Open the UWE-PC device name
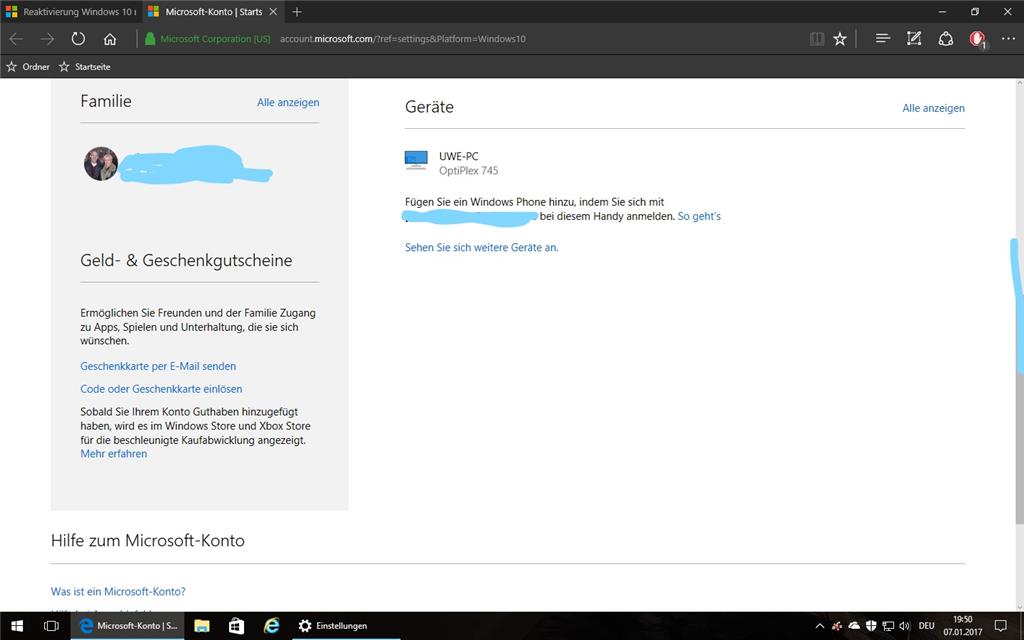This screenshot has height=640, width=1024. (458, 156)
